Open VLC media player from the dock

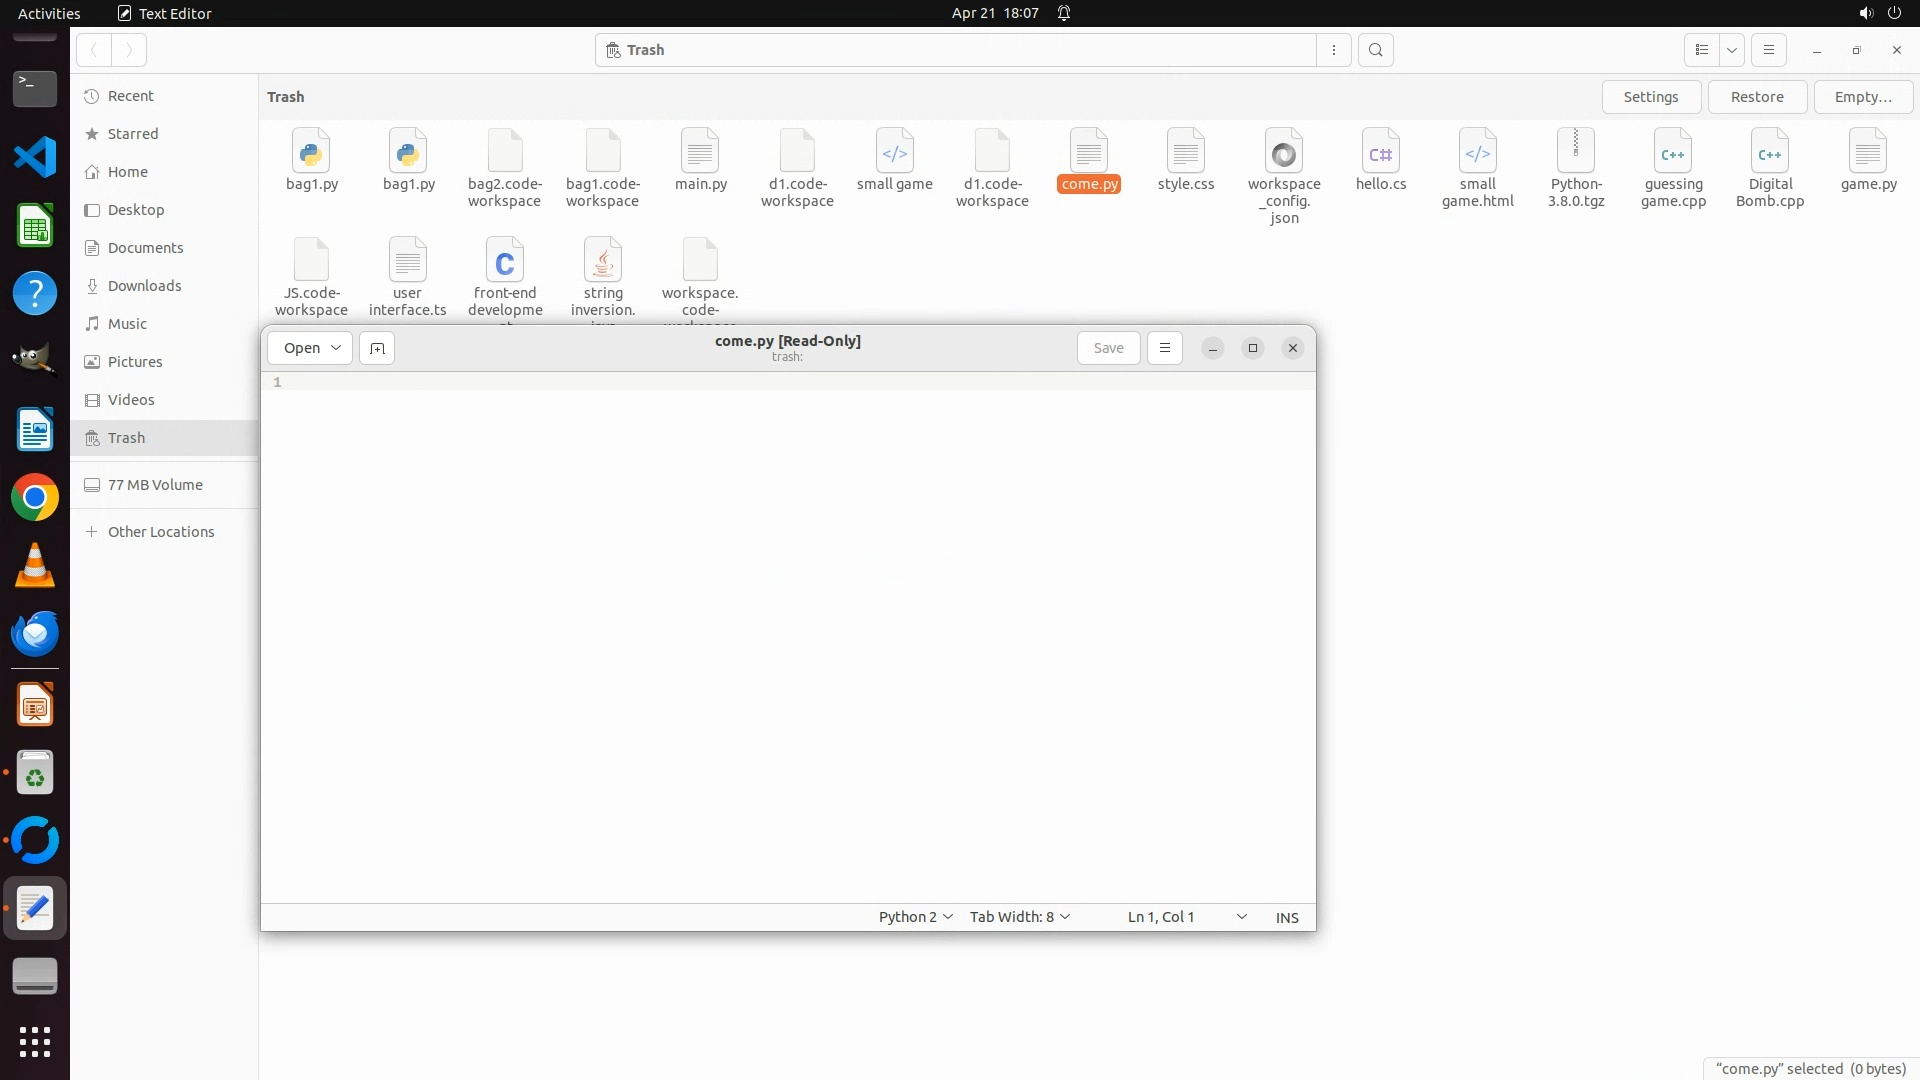[35, 566]
